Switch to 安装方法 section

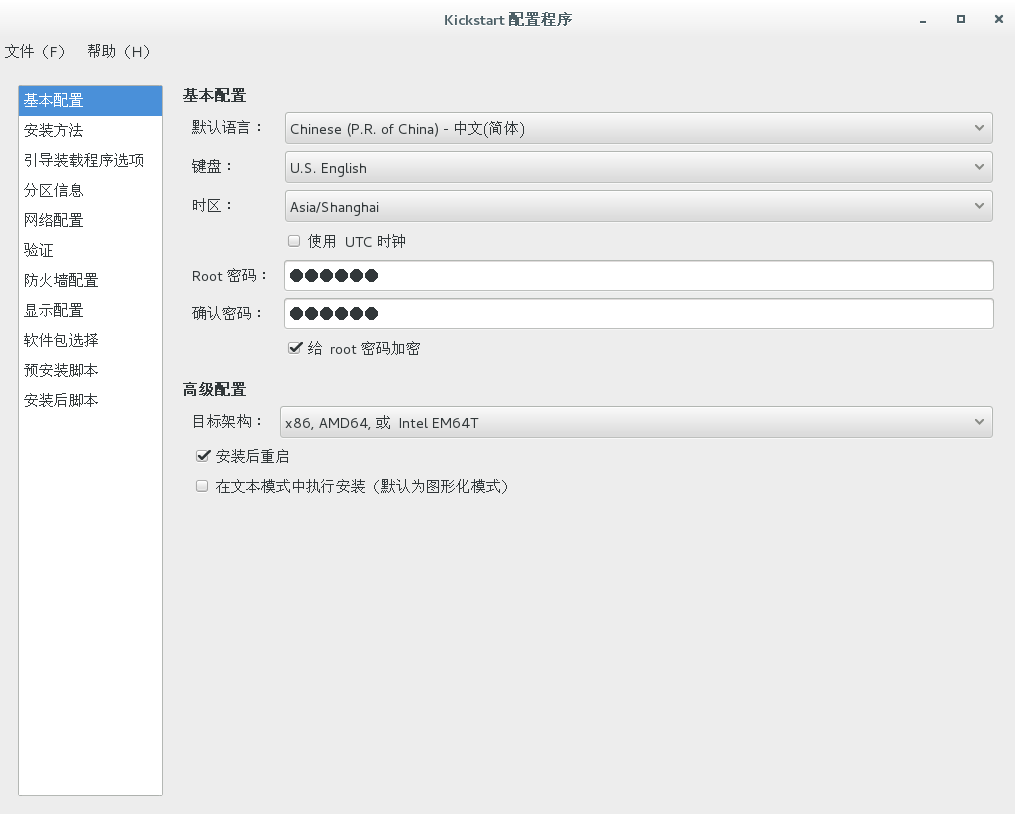90,130
